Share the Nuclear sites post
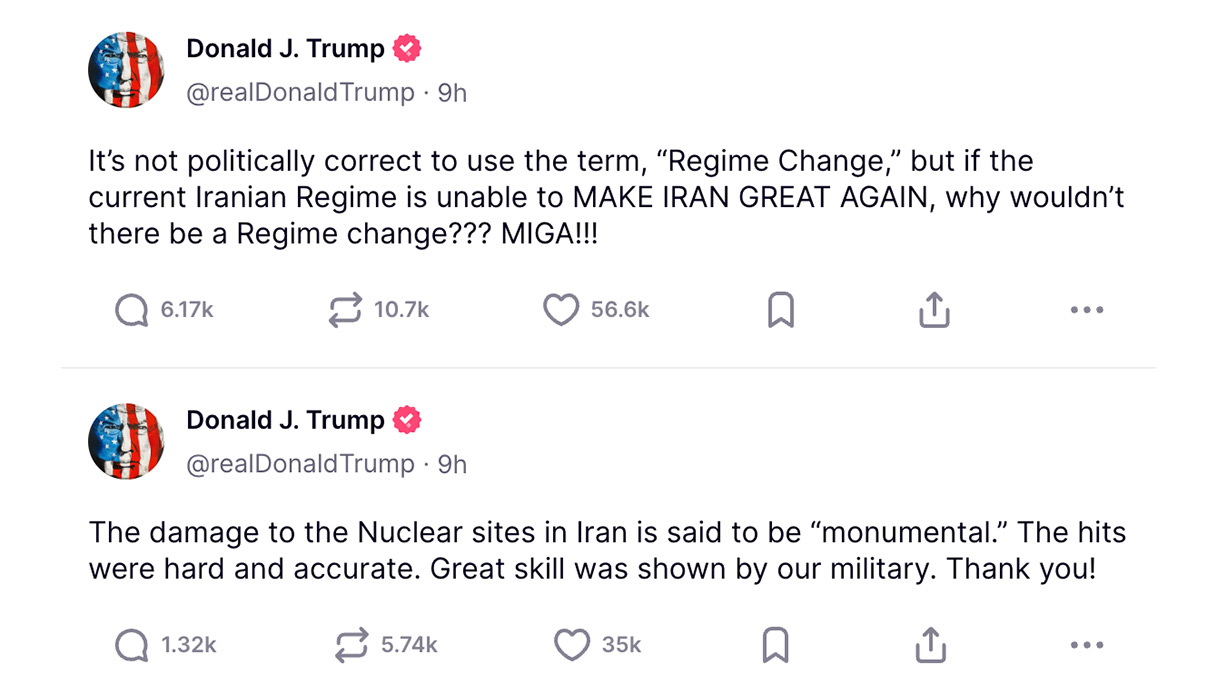 click(x=930, y=645)
